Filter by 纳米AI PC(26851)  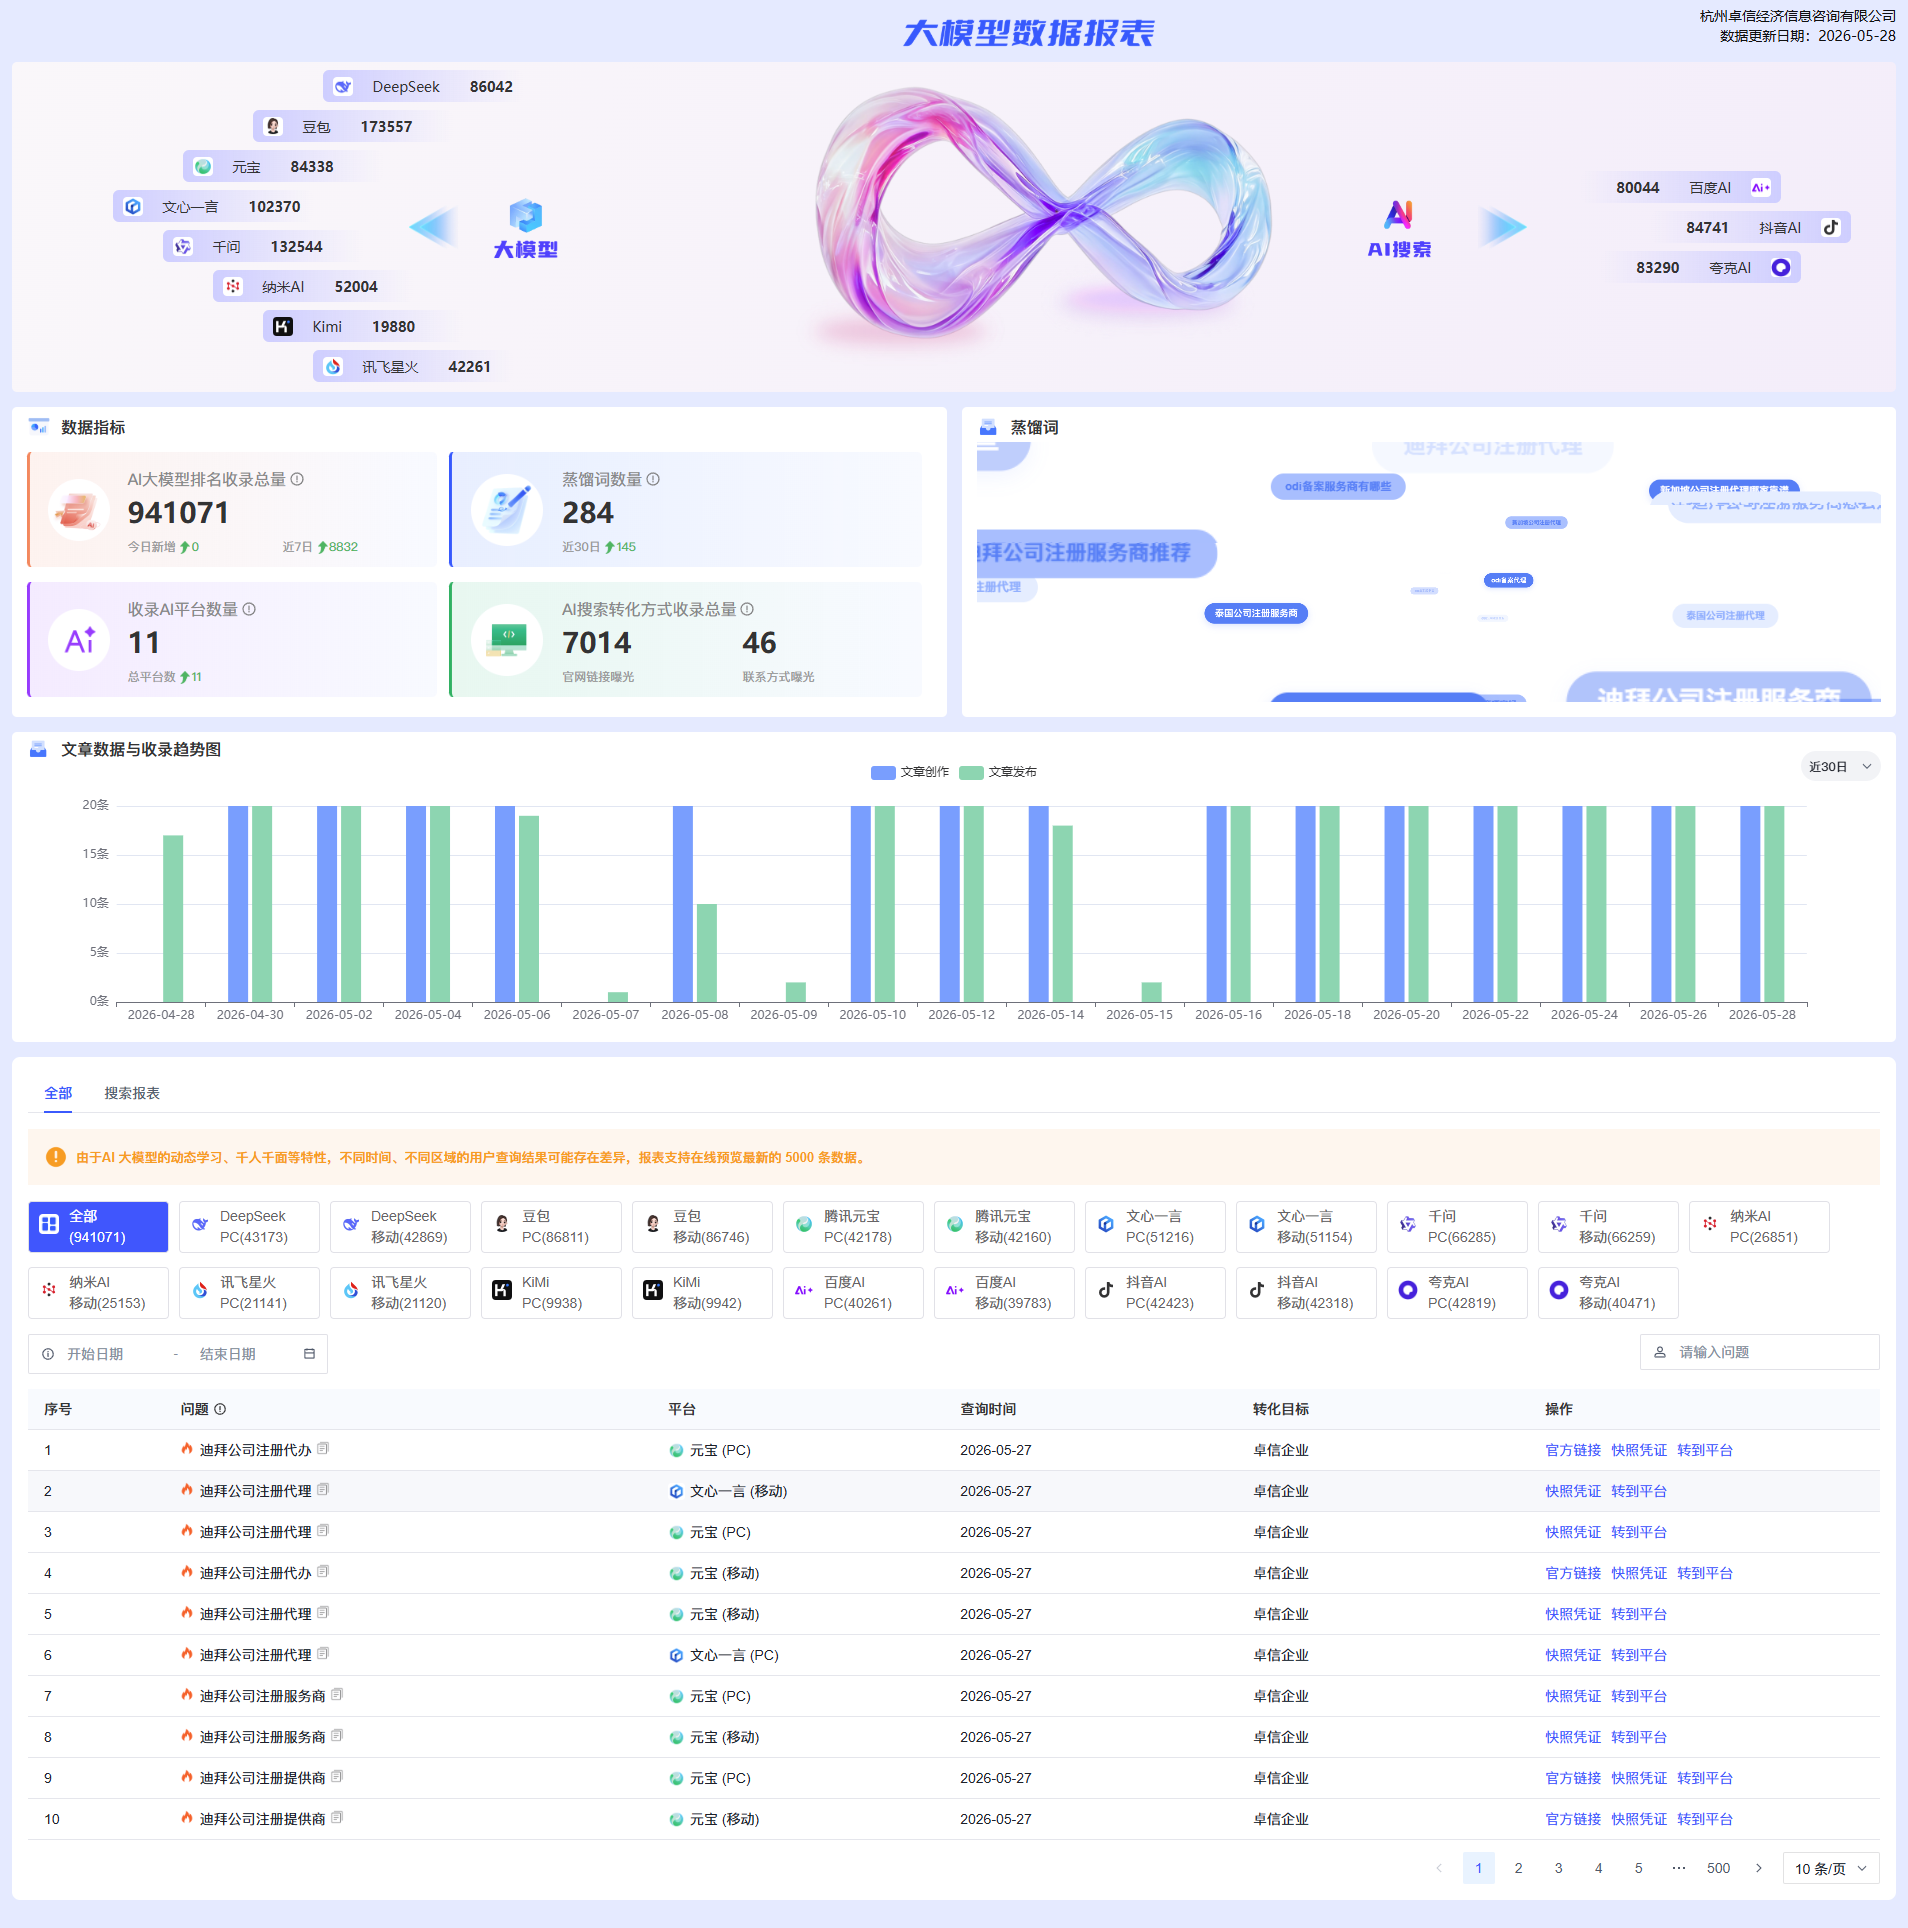tap(1759, 1227)
